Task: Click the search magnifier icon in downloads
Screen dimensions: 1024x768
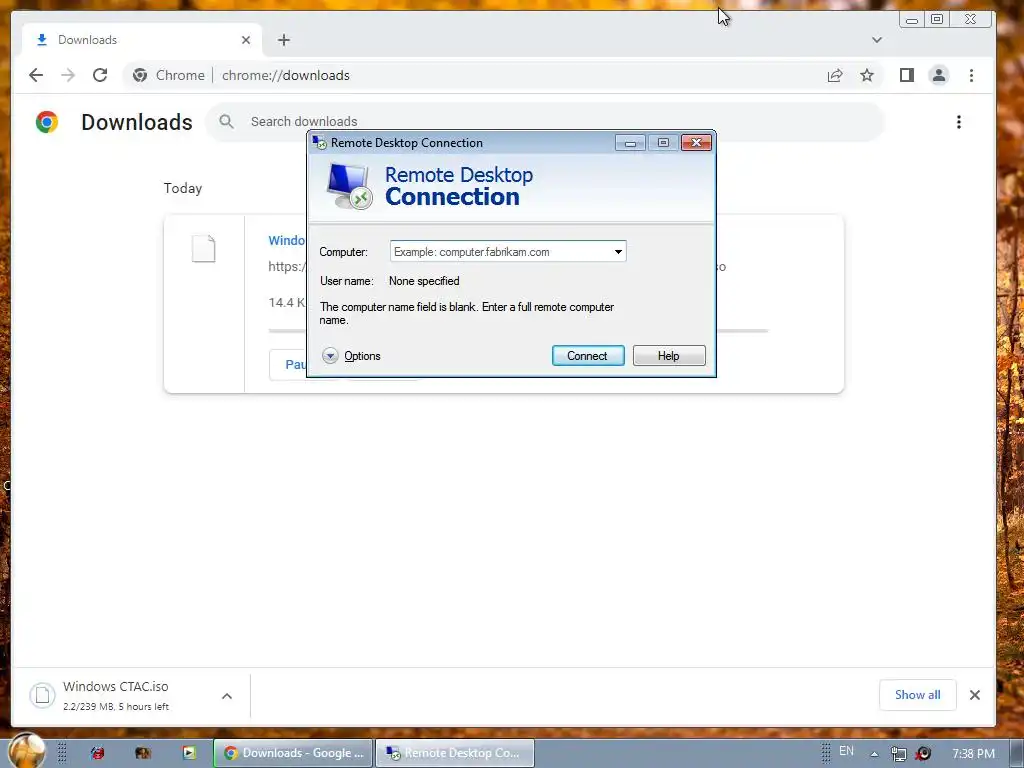Action: tap(226, 121)
